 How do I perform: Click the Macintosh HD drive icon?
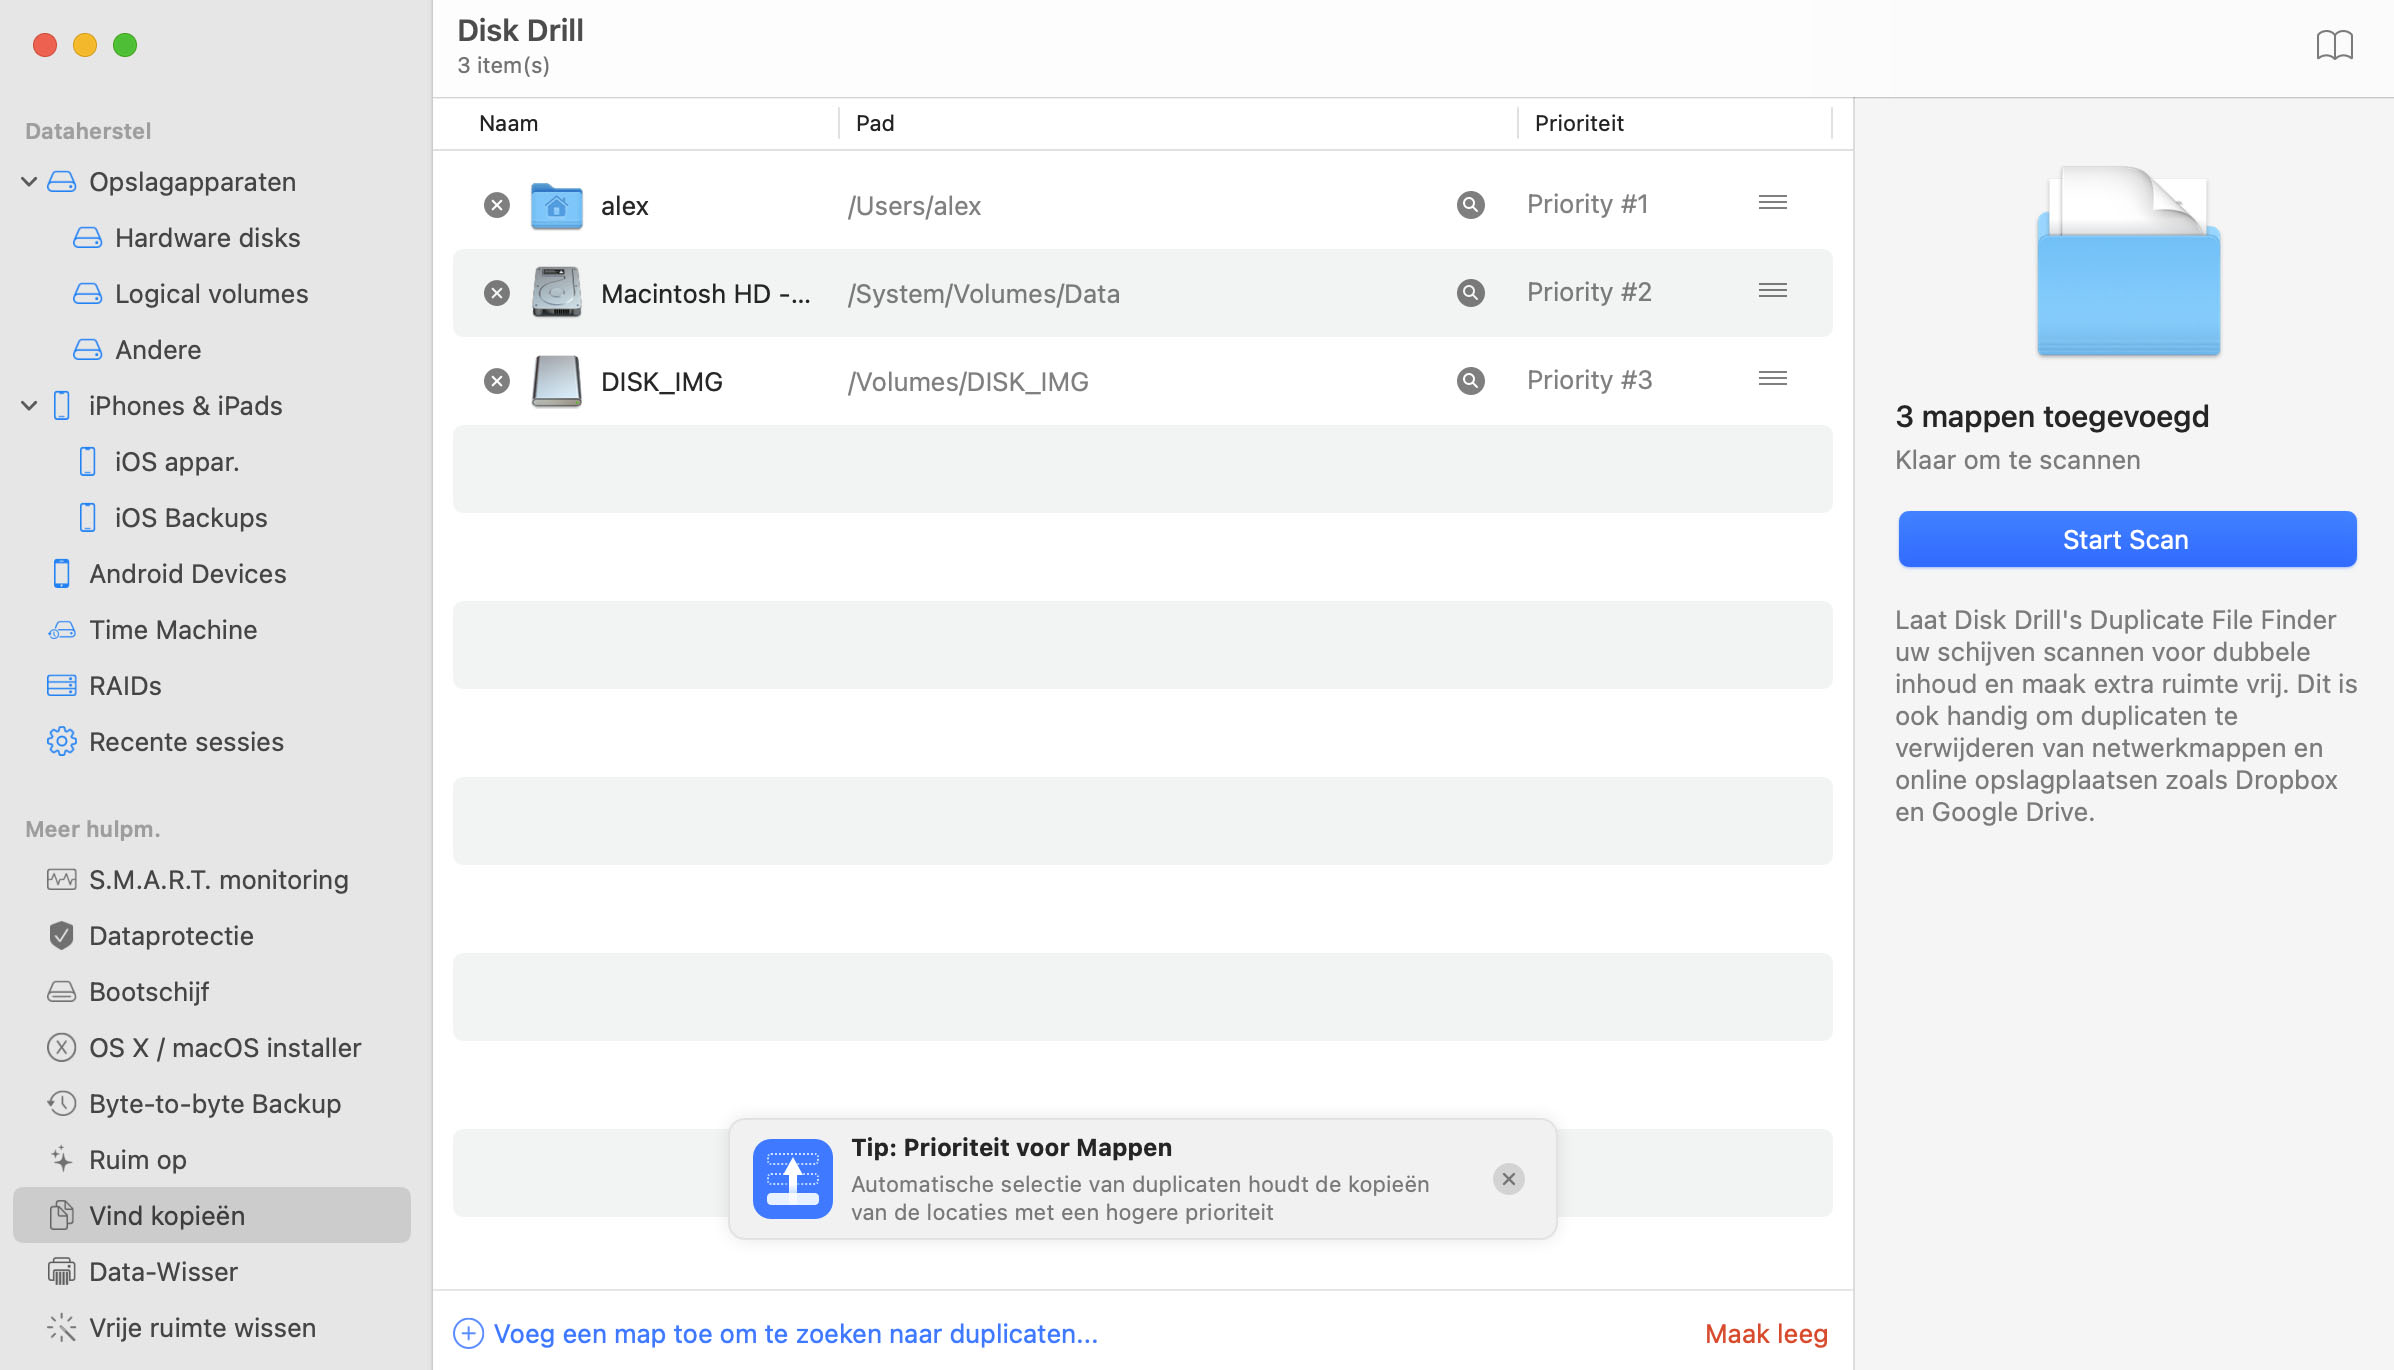[x=557, y=293]
